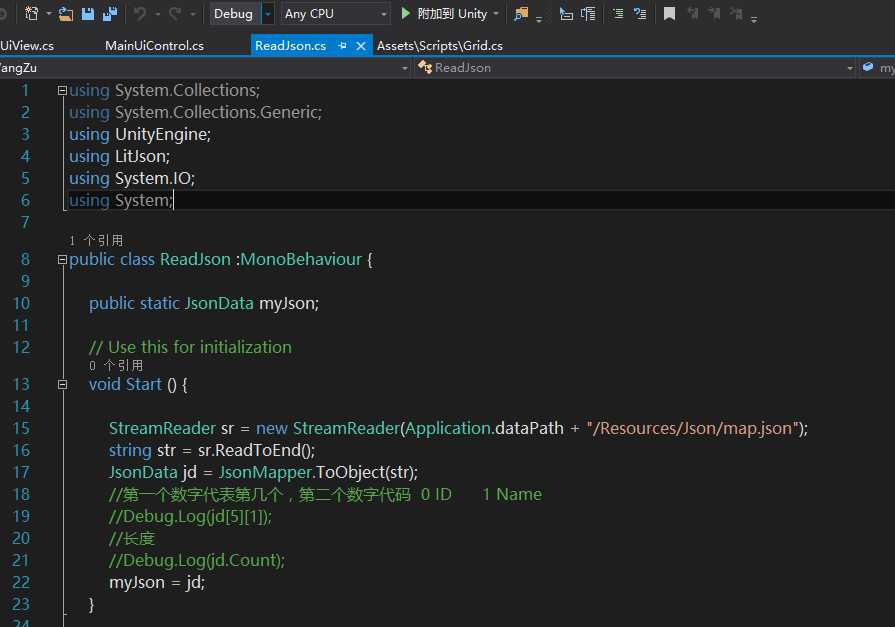Click the 'myJson = jd;' statement

coord(157,582)
